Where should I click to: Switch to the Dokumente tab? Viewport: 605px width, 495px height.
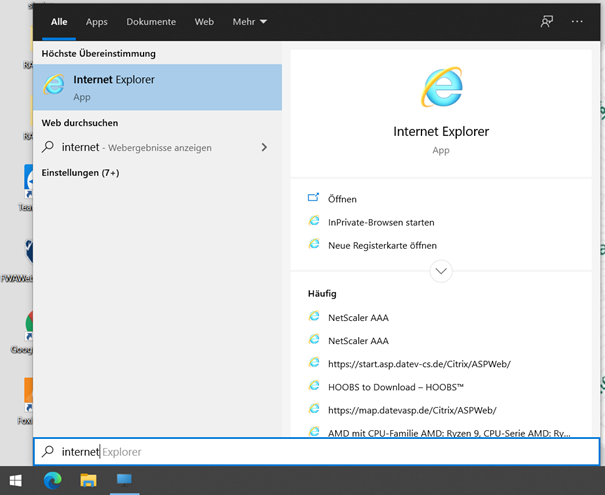tap(151, 22)
